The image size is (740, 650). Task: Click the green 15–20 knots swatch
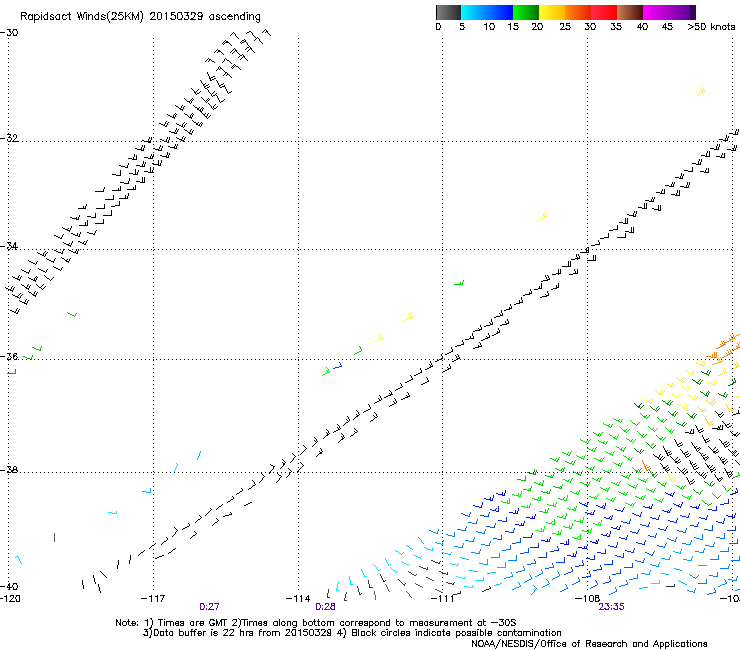(x=526, y=12)
